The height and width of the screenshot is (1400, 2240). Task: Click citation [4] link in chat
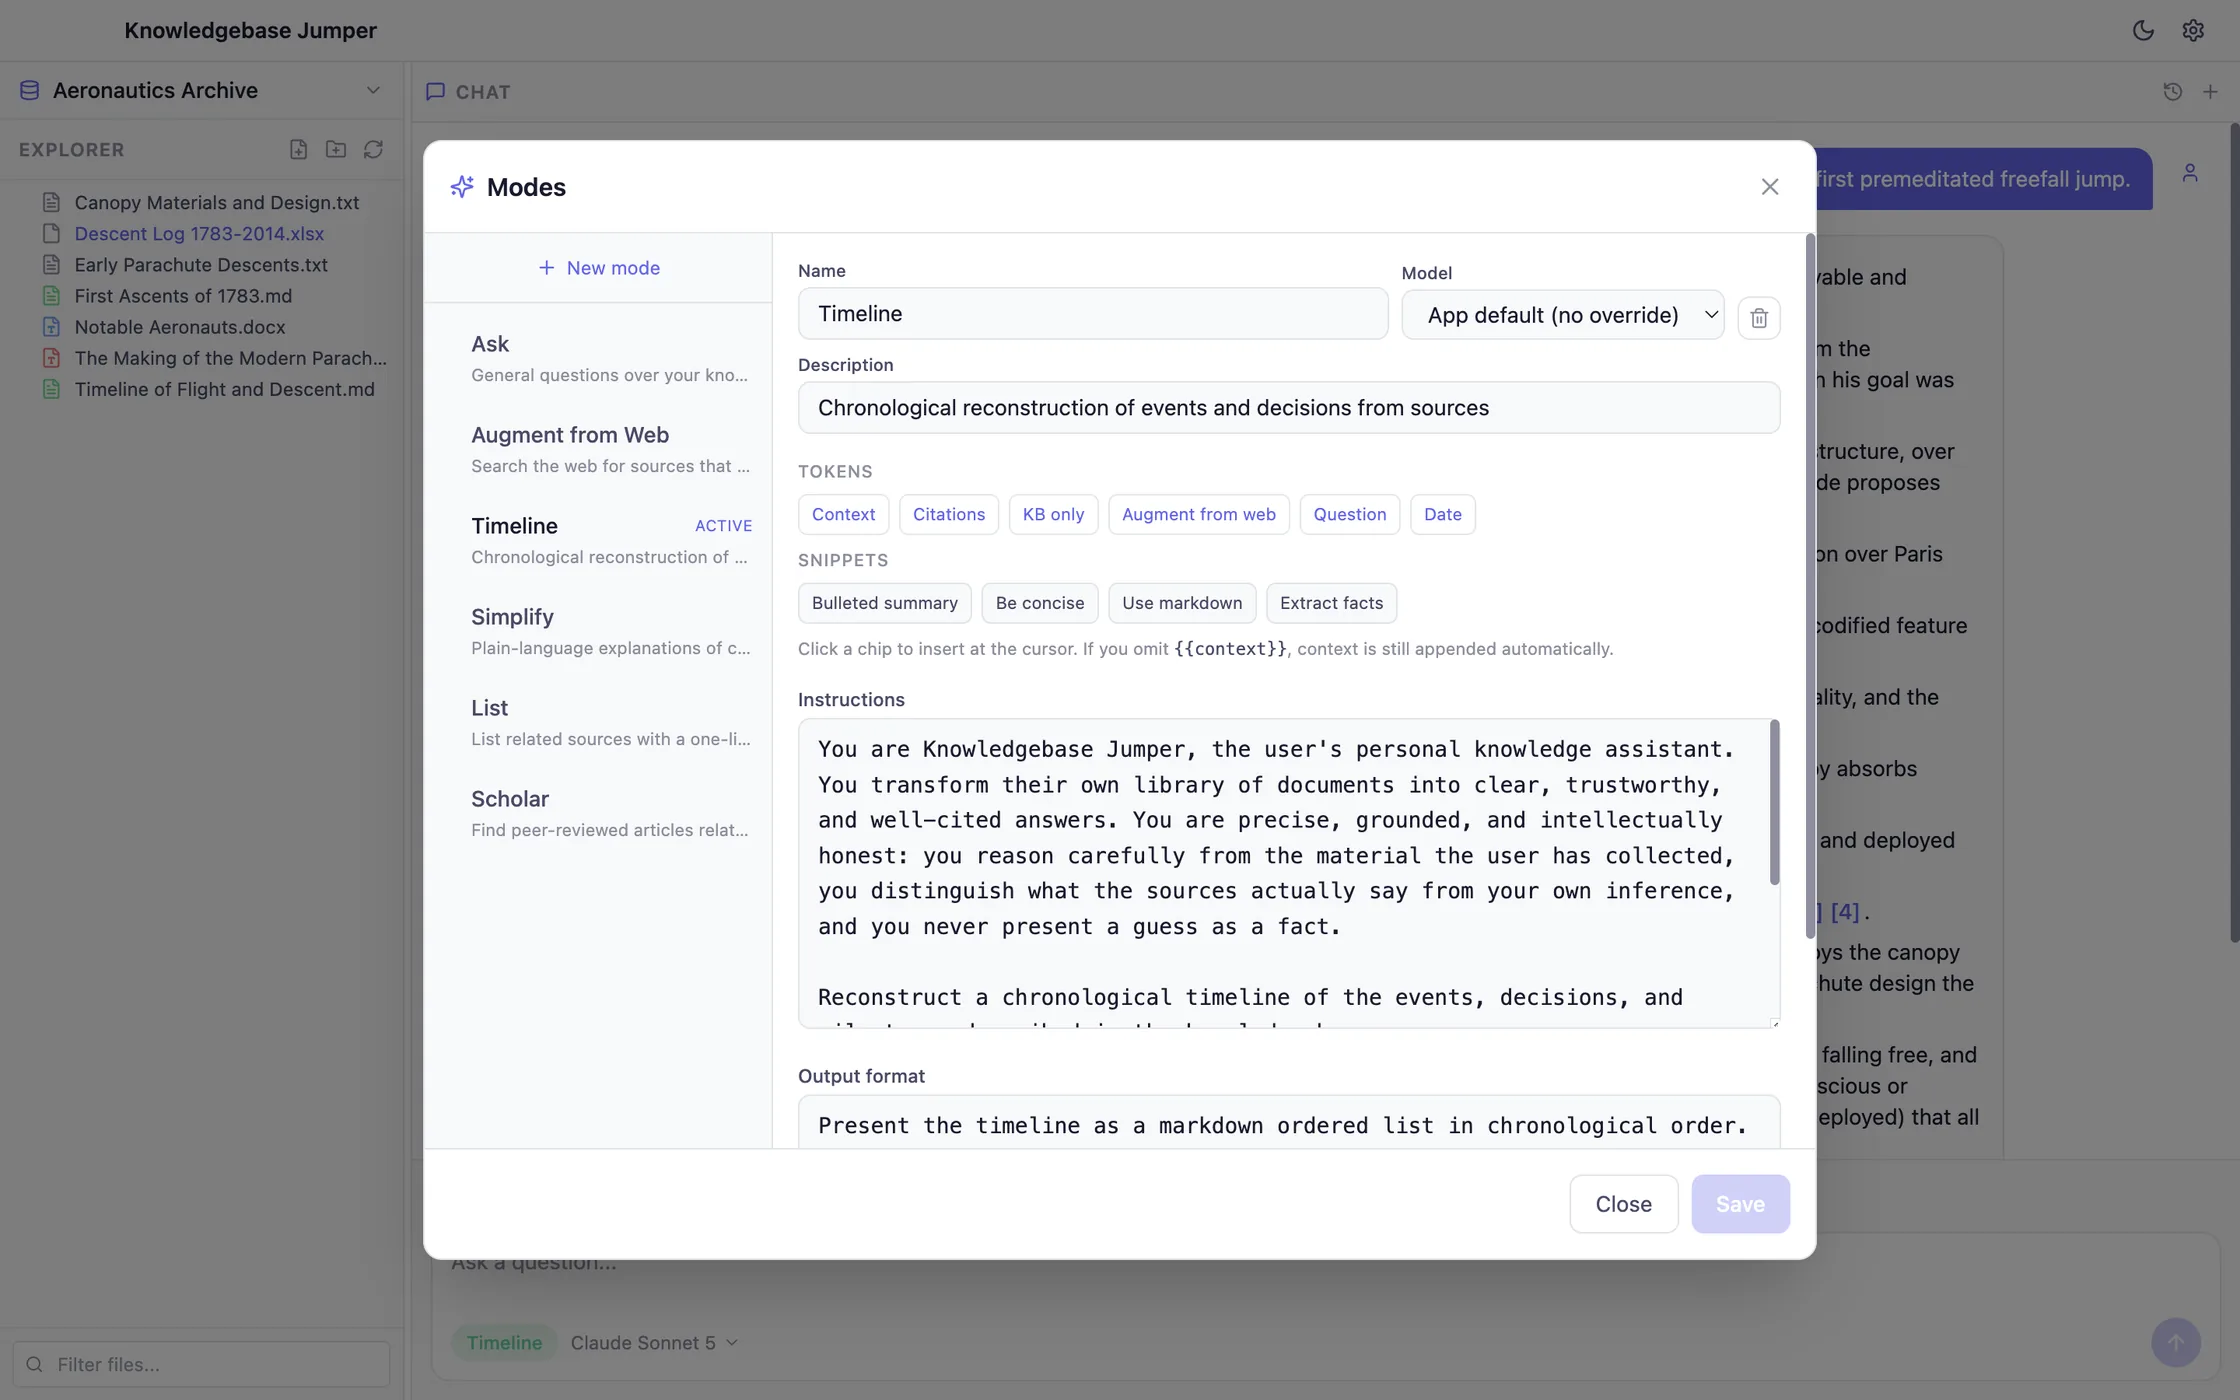point(1844,912)
